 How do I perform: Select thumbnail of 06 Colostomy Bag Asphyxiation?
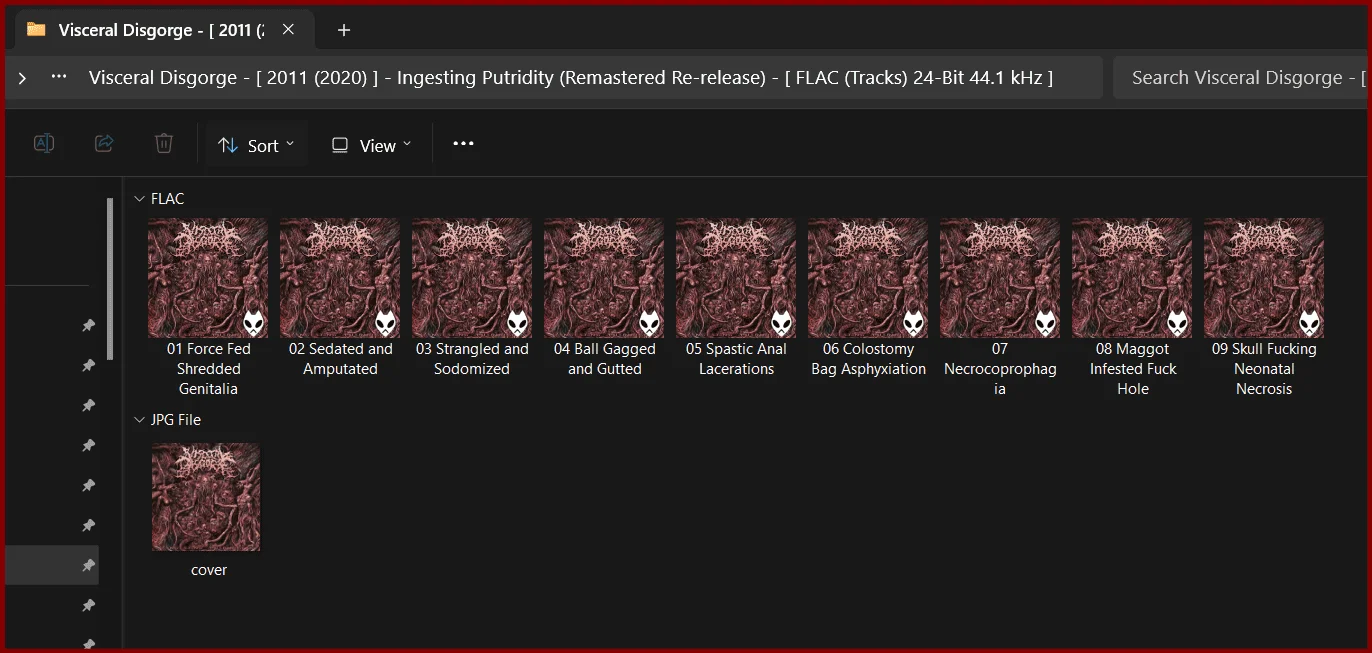pyautogui.click(x=868, y=278)
